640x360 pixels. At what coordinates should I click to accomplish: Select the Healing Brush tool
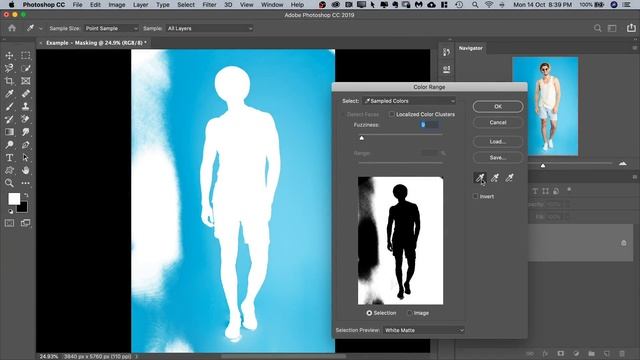[25, 93]
